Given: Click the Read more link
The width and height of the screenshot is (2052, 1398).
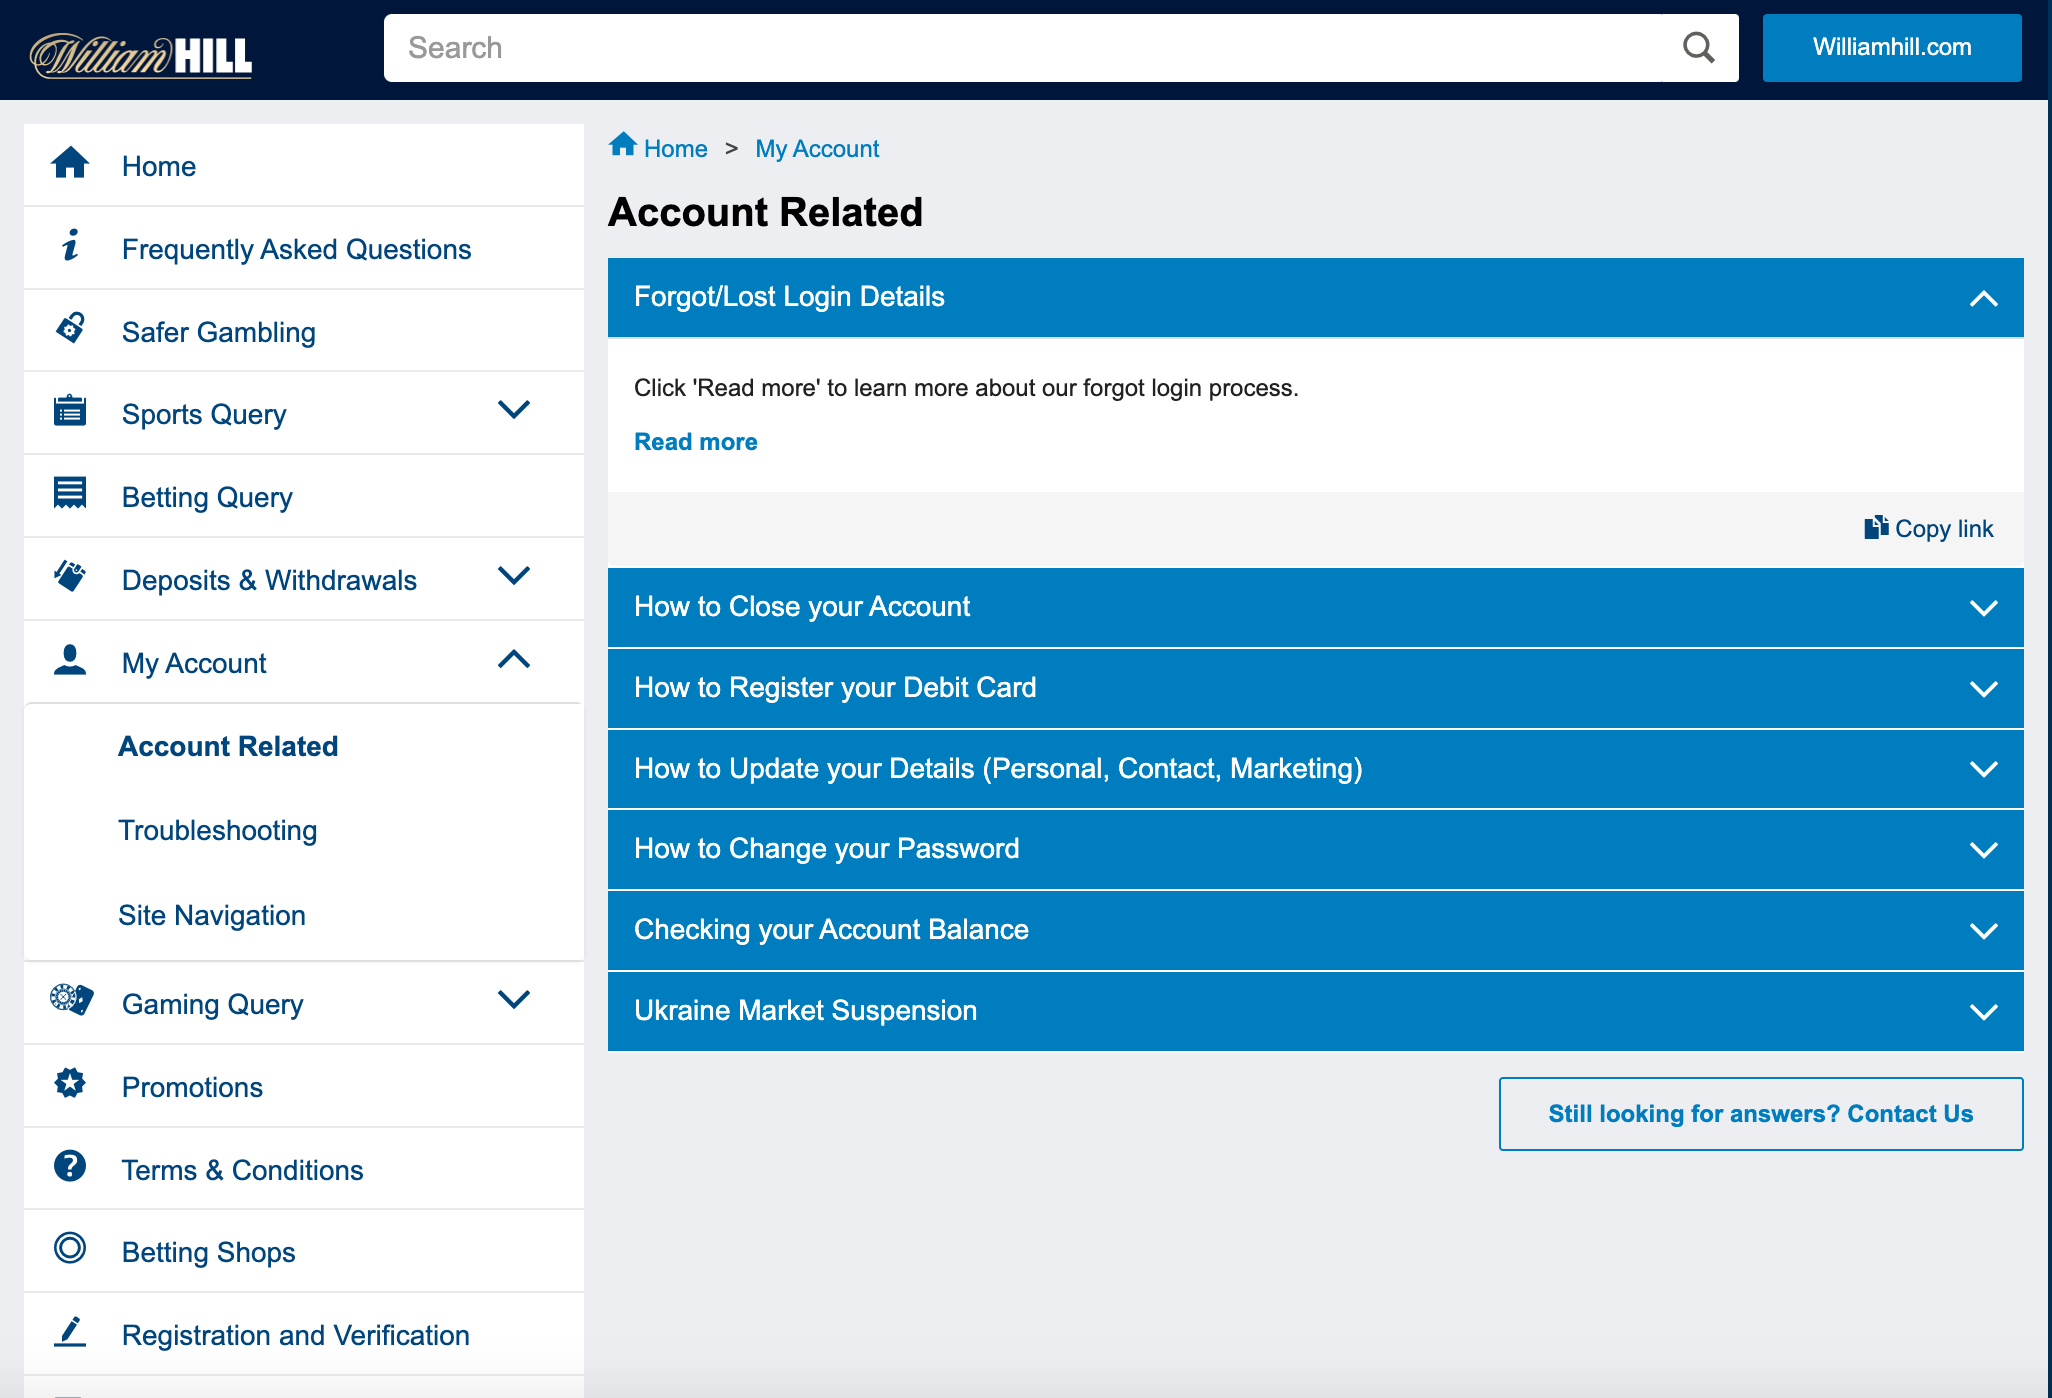Looking at the screenshot, I should click(696, 442).
